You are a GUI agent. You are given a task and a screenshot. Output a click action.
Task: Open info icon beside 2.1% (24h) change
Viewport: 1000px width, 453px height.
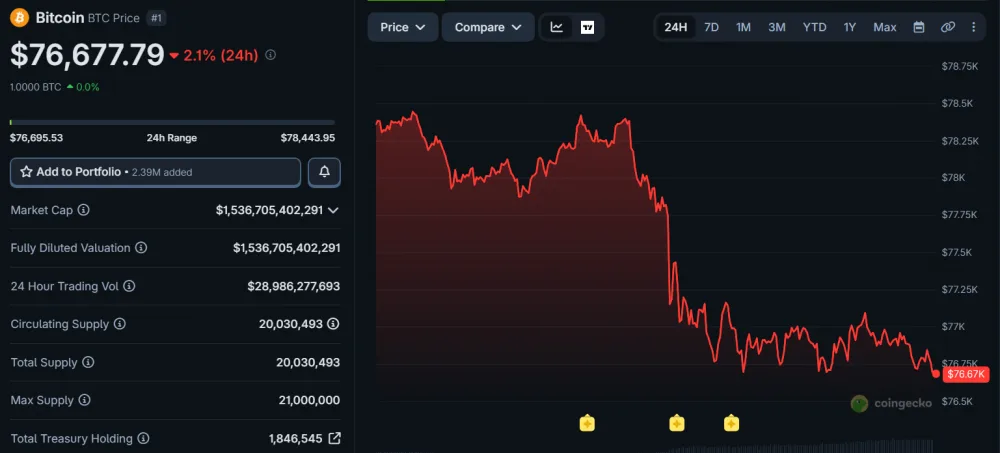click(x=270, y=56)
